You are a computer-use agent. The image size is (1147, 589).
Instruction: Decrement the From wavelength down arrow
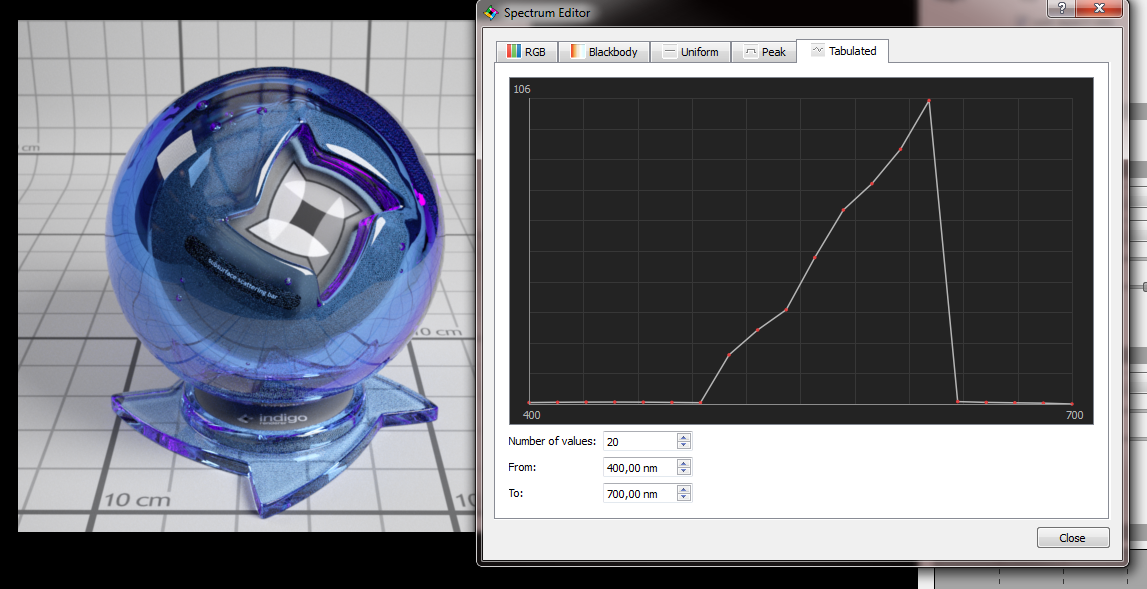pyautogui.click(x=683, y=471)
